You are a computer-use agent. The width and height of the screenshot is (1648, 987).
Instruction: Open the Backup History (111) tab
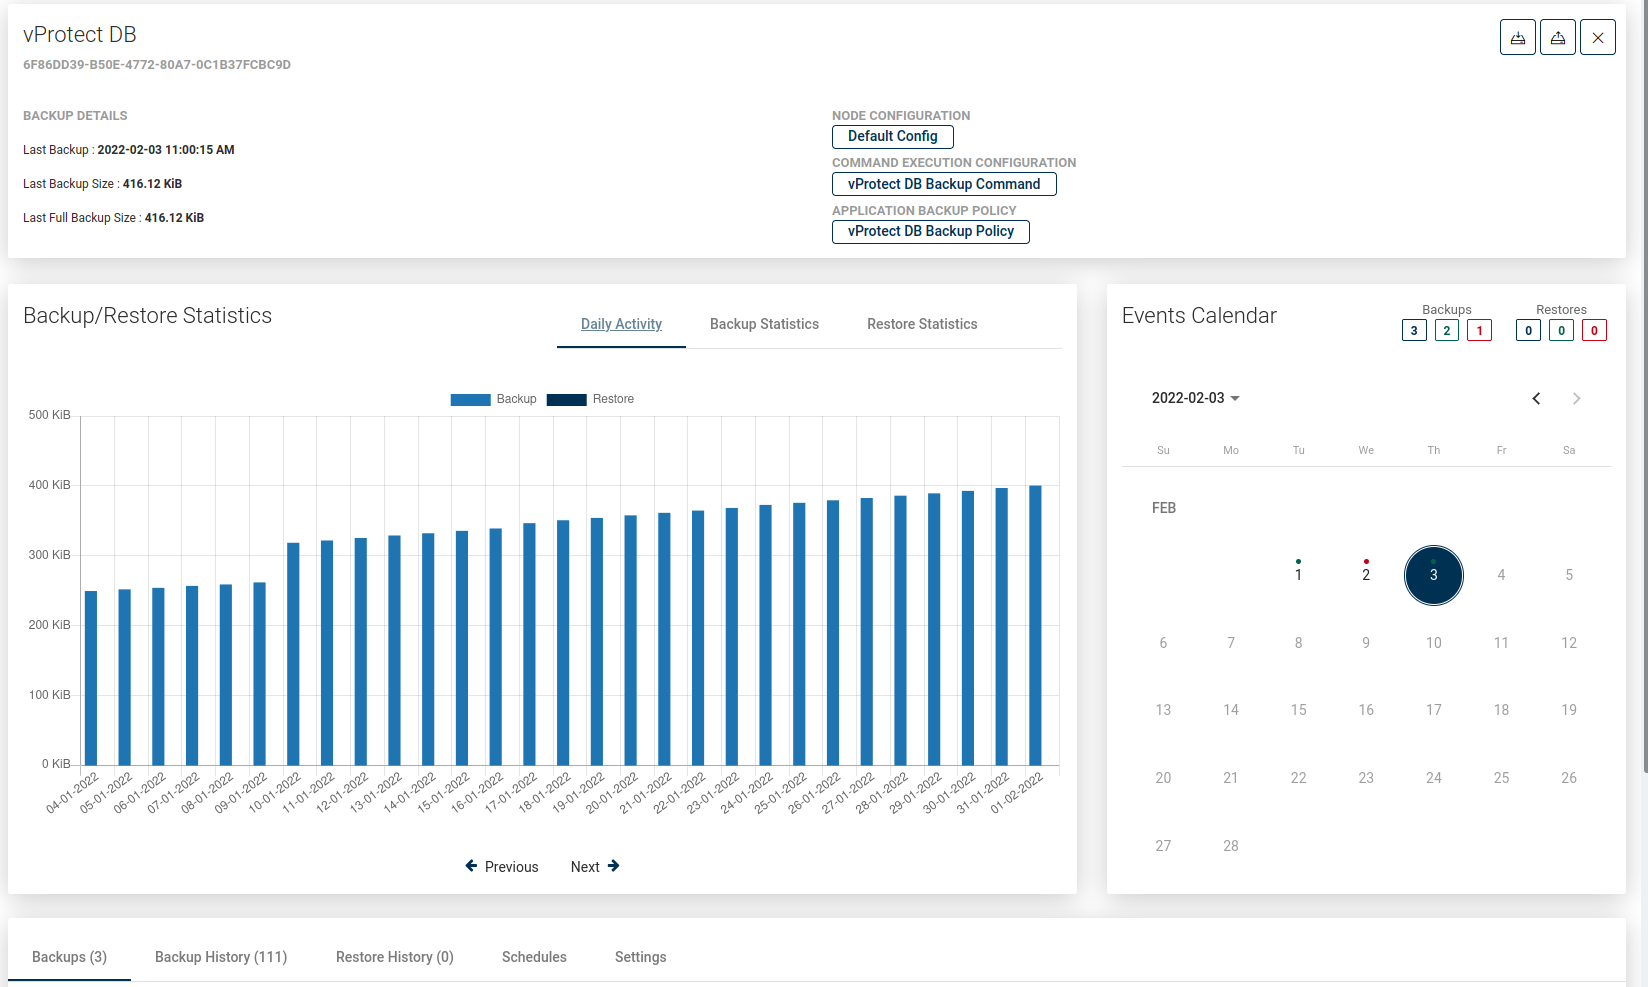point(221,957)
